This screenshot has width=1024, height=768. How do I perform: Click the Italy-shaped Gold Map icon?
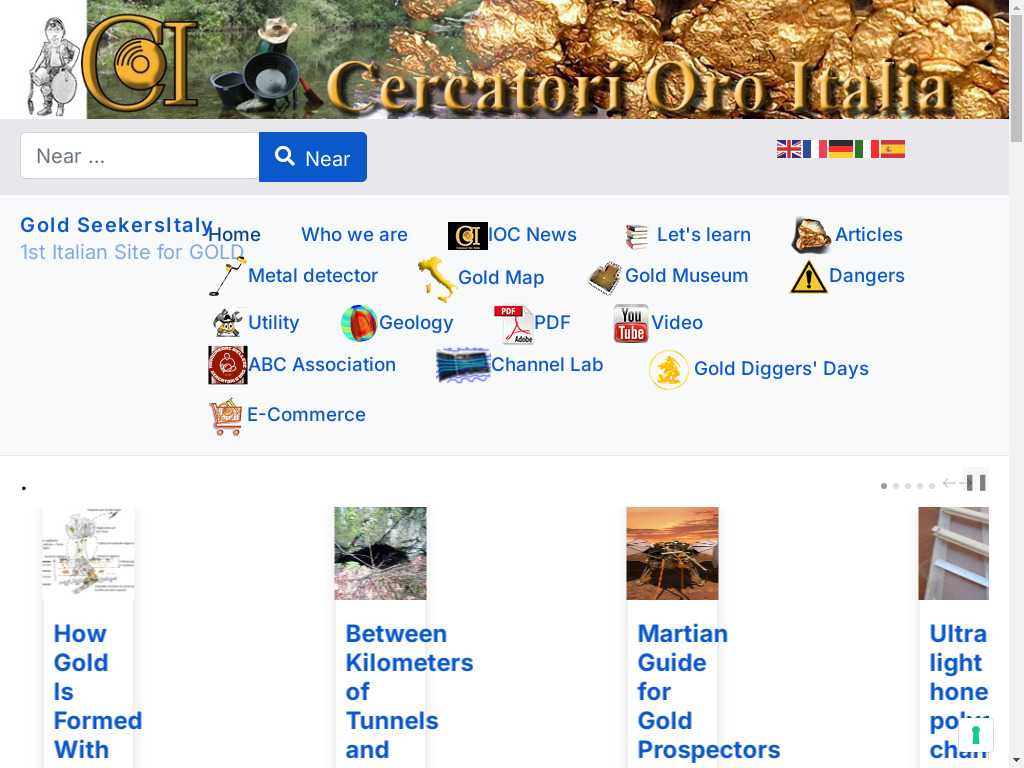coord(437,279)
